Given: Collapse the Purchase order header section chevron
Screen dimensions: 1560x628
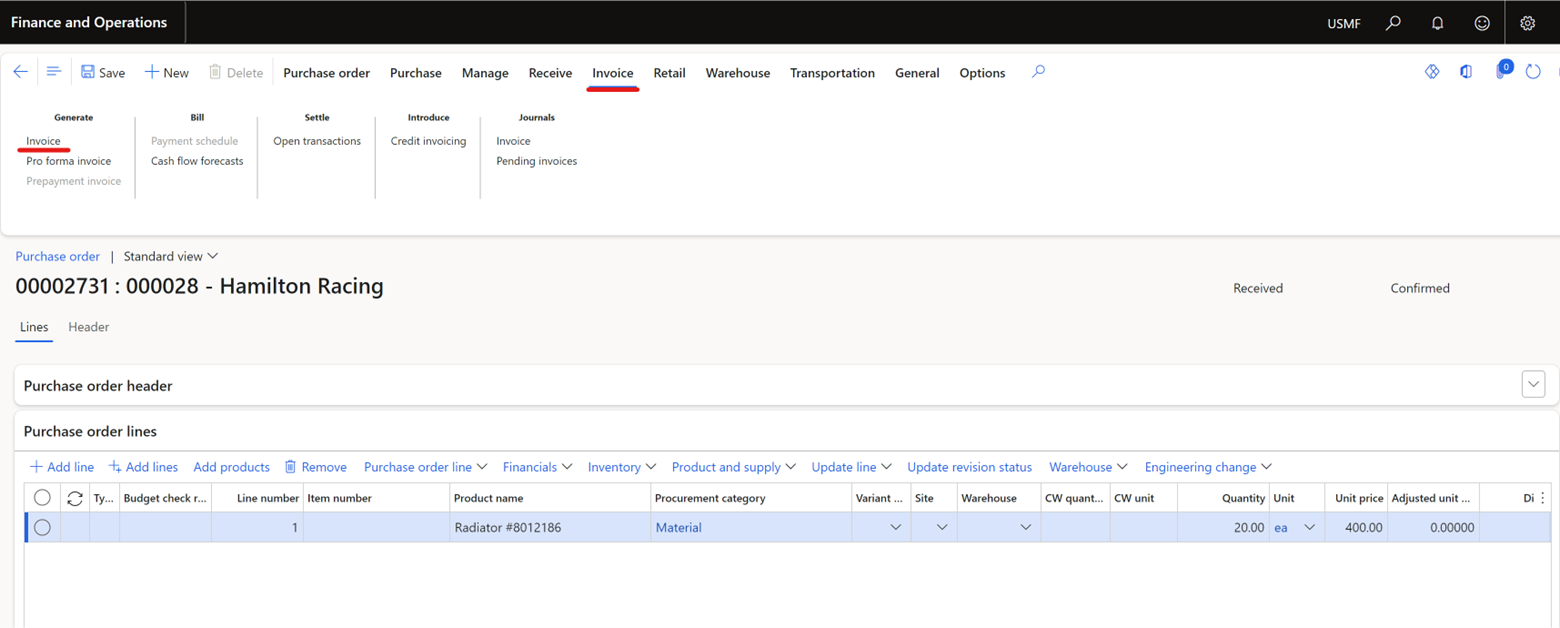Looking at the screenshot, I should 1533,384.
